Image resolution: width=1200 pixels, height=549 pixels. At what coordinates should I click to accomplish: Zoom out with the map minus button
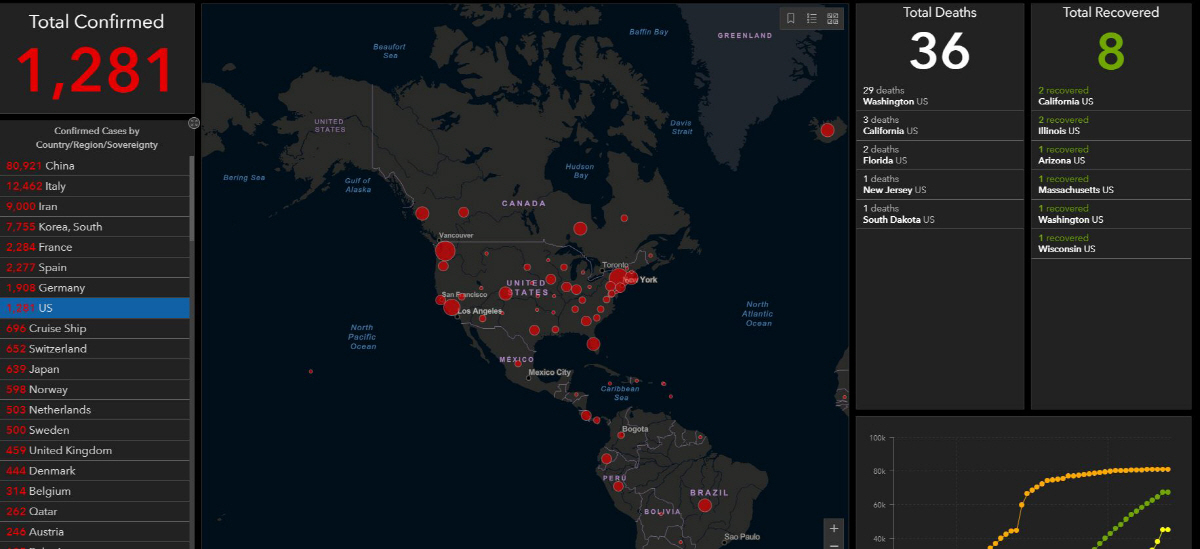834,545
